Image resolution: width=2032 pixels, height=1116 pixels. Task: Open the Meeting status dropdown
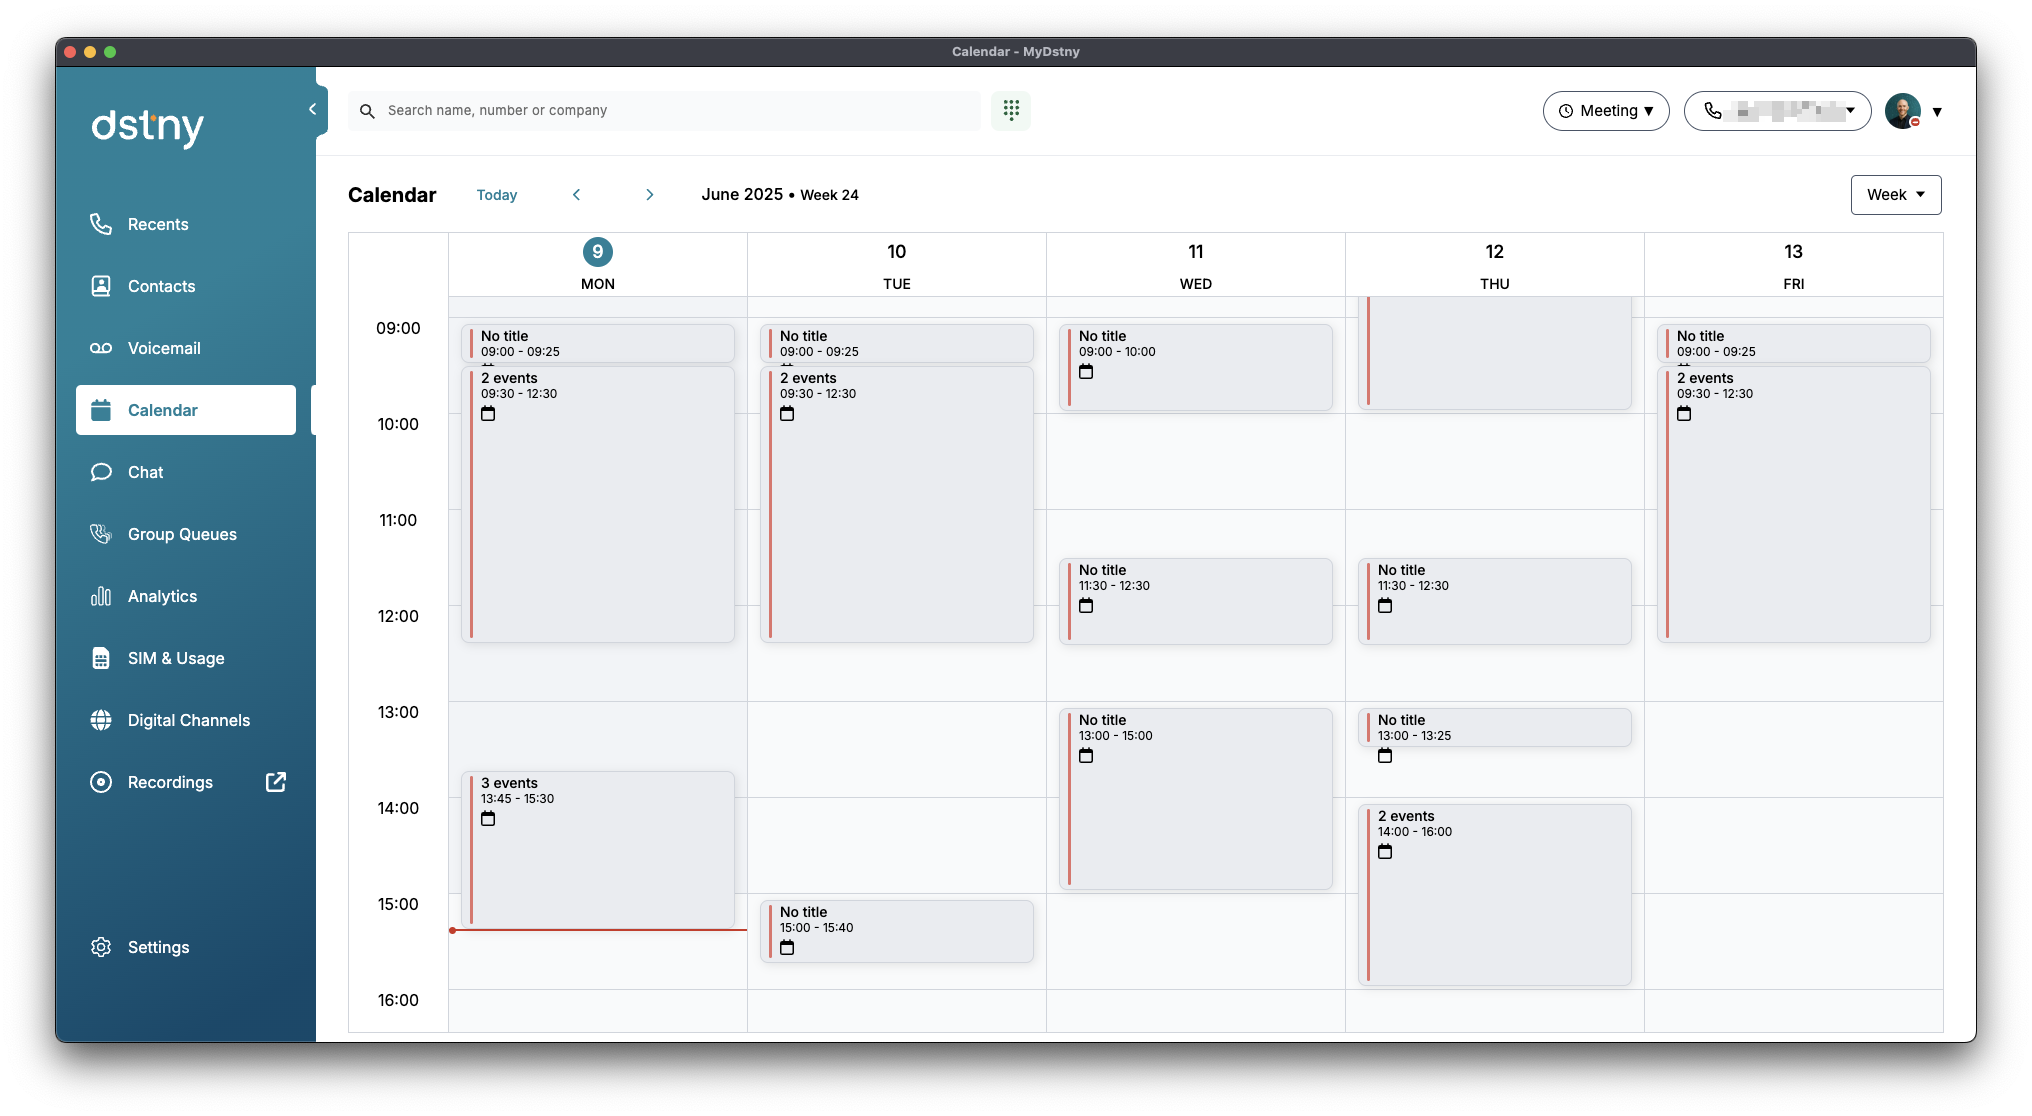pyautogui.click(x=1606, y=111)
